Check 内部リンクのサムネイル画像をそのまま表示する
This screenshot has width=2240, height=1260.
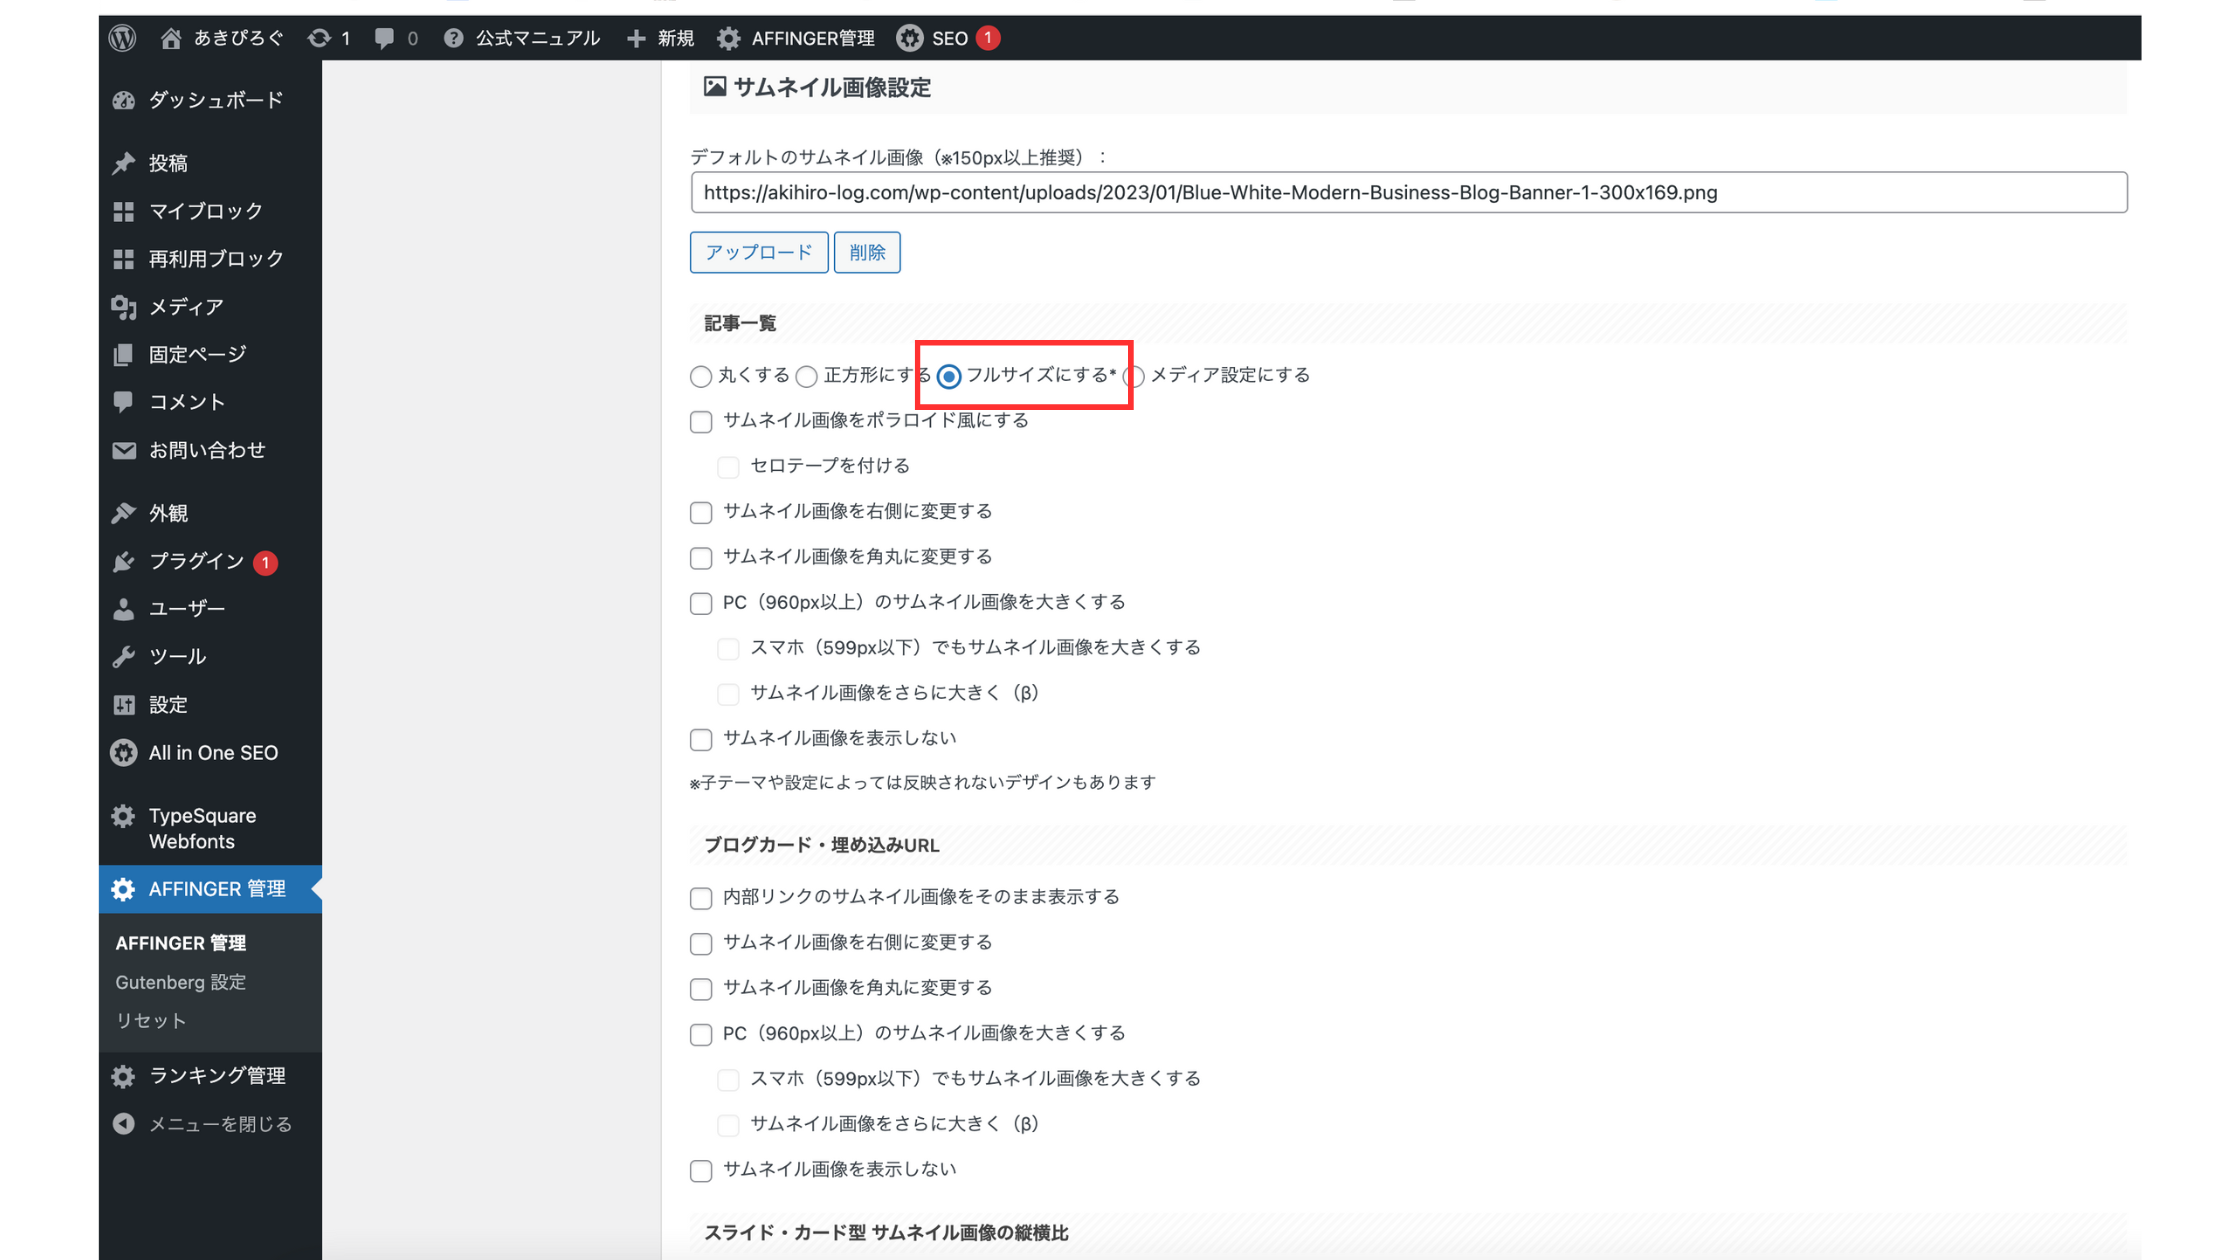click(701, 898)
